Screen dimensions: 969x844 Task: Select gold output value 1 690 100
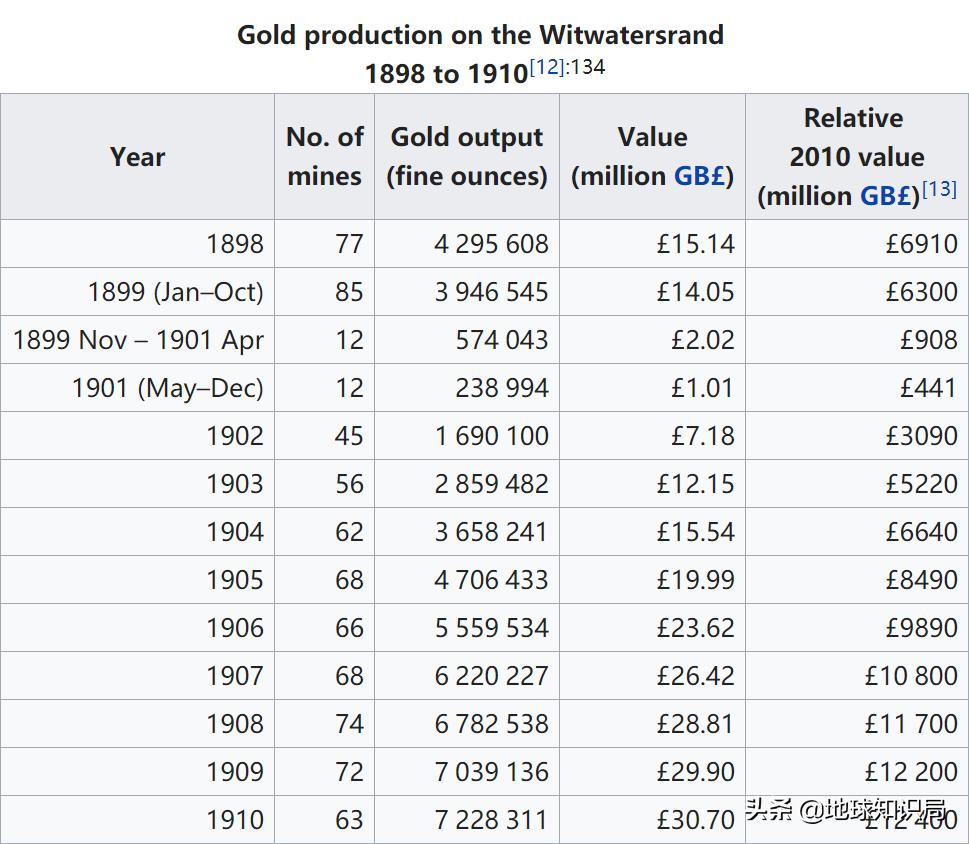coord(491,436)
